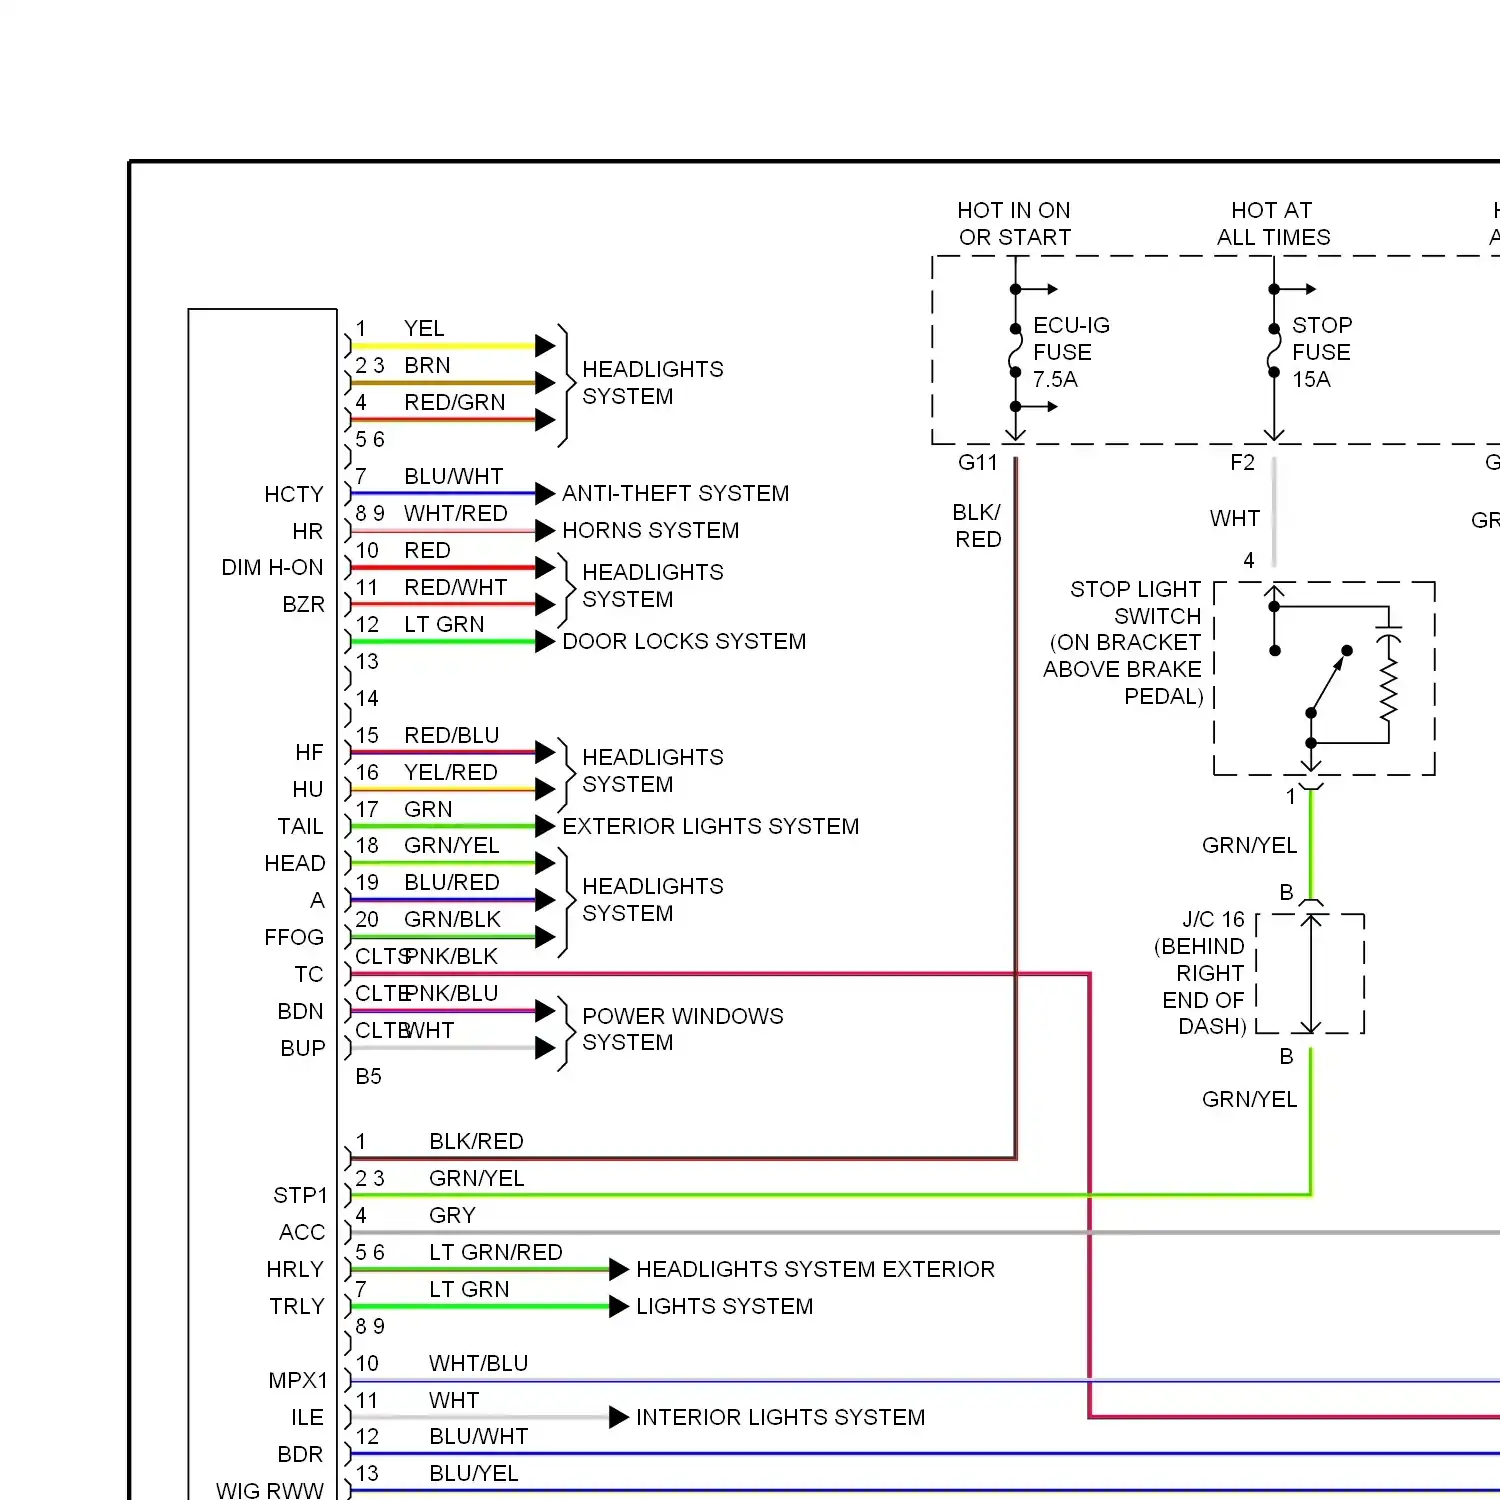Click the "STP1" terminal name
Viewport: 1500px width, 1500px height.
click(300, 1196)
